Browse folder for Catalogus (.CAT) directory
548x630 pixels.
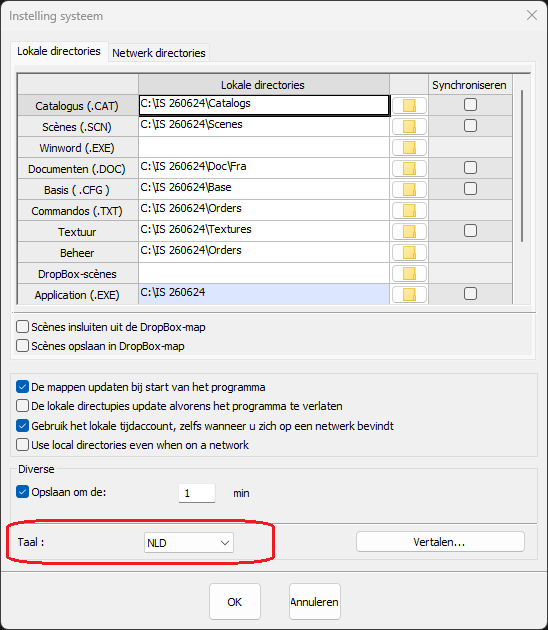pyautogui.click(x=409, y=106)
